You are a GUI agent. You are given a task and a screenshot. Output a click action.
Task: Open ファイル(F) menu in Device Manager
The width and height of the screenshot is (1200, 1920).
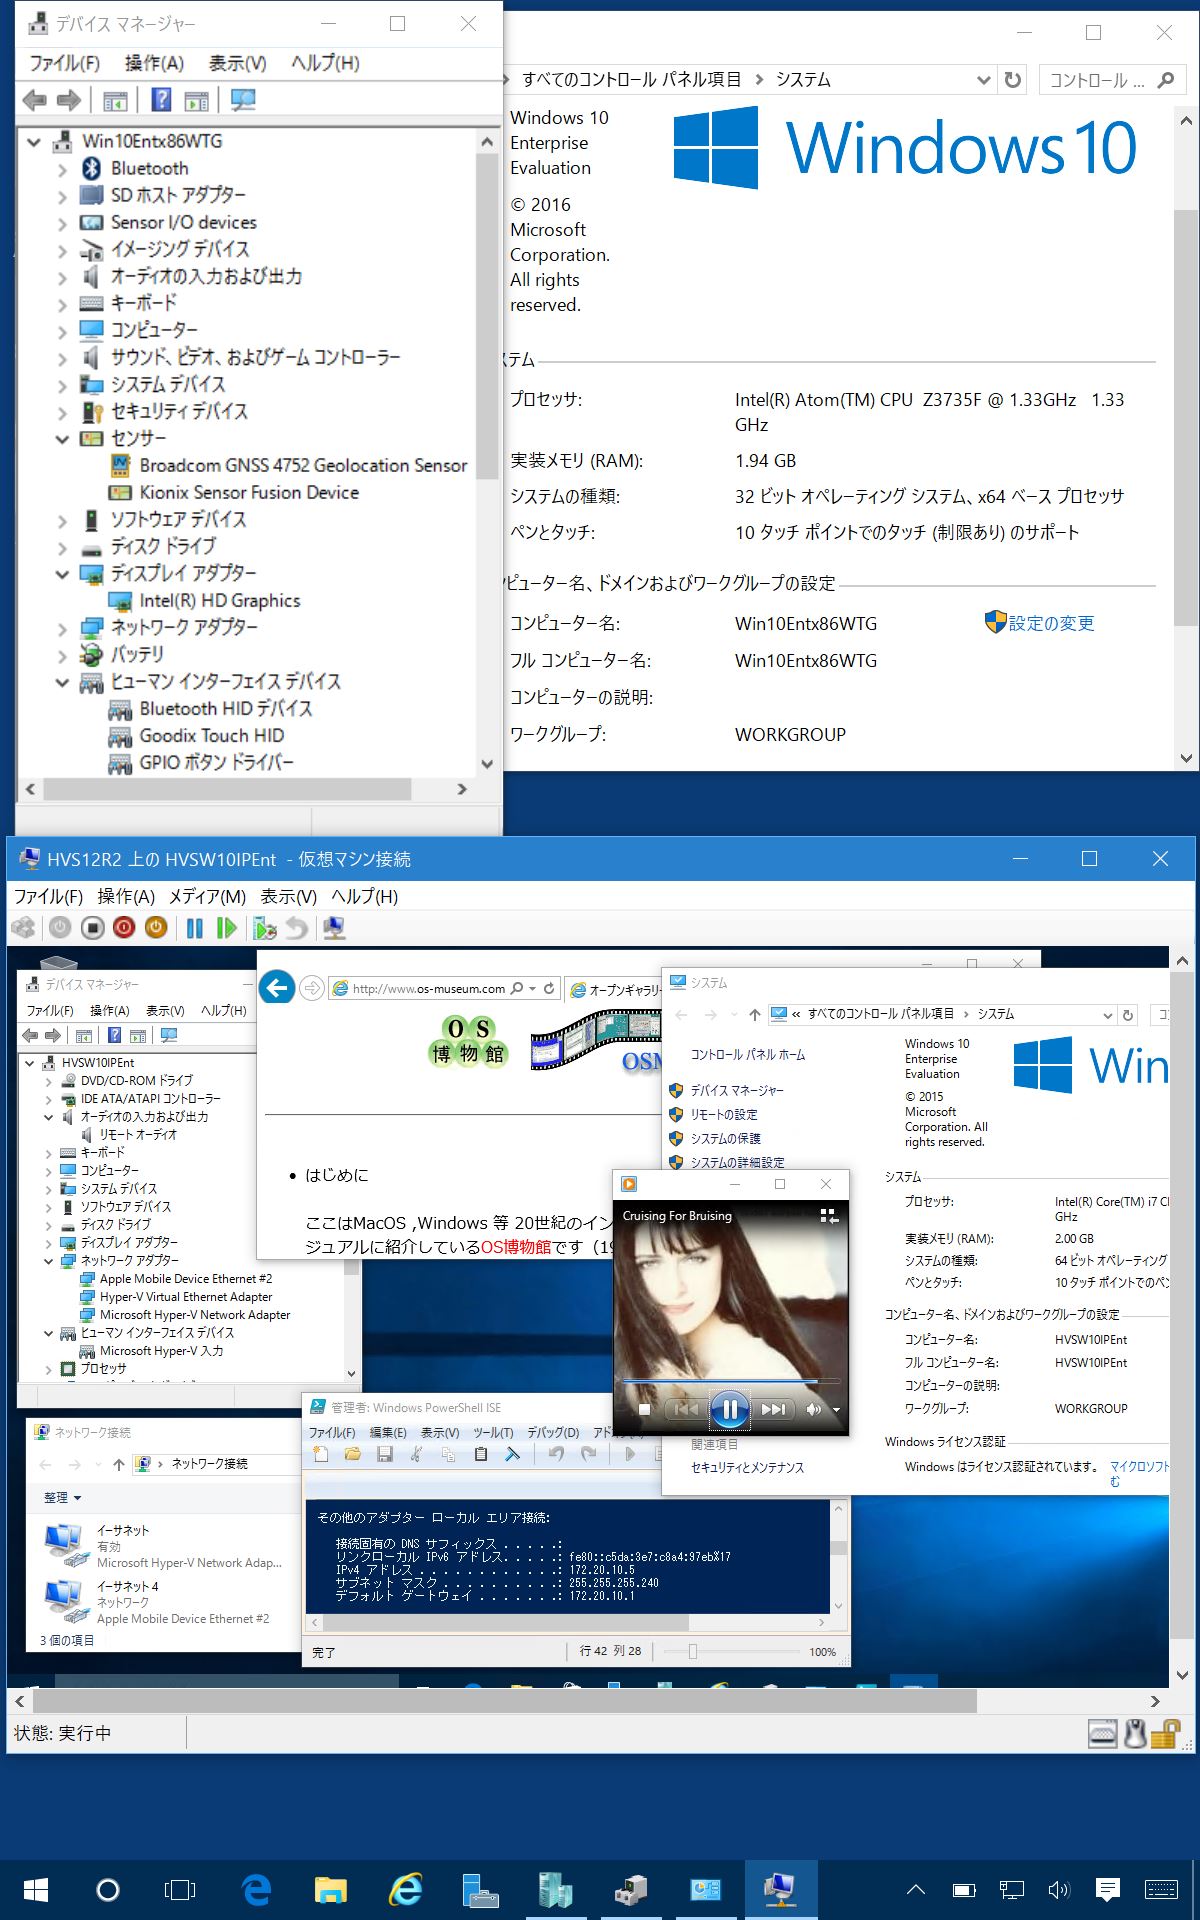point(64,63)
